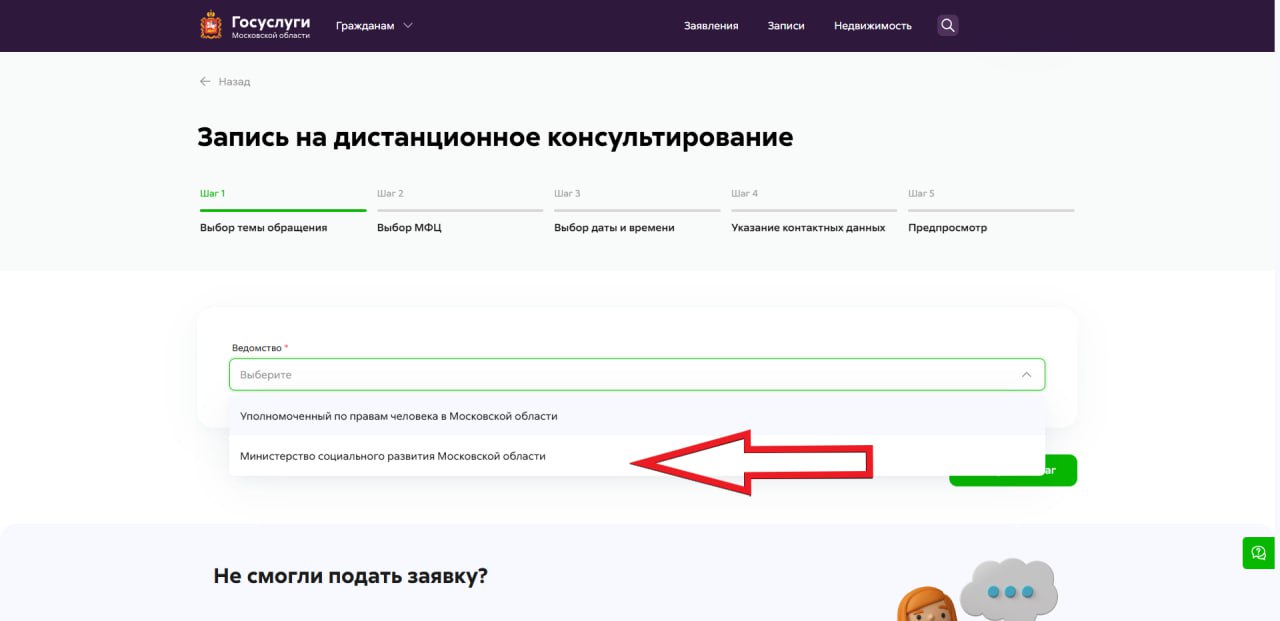Select Уполномоченный по правам человека option
This screenshot has height=621, width=1280.
tap(399, 416)
